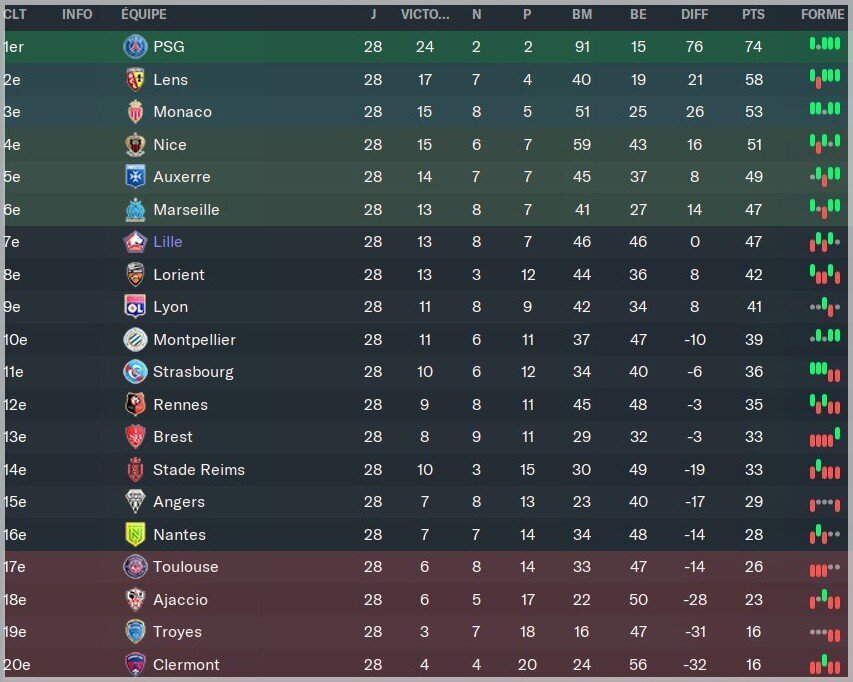
Task: Select the Clermont row in 20th place
Action: point(426,665)
